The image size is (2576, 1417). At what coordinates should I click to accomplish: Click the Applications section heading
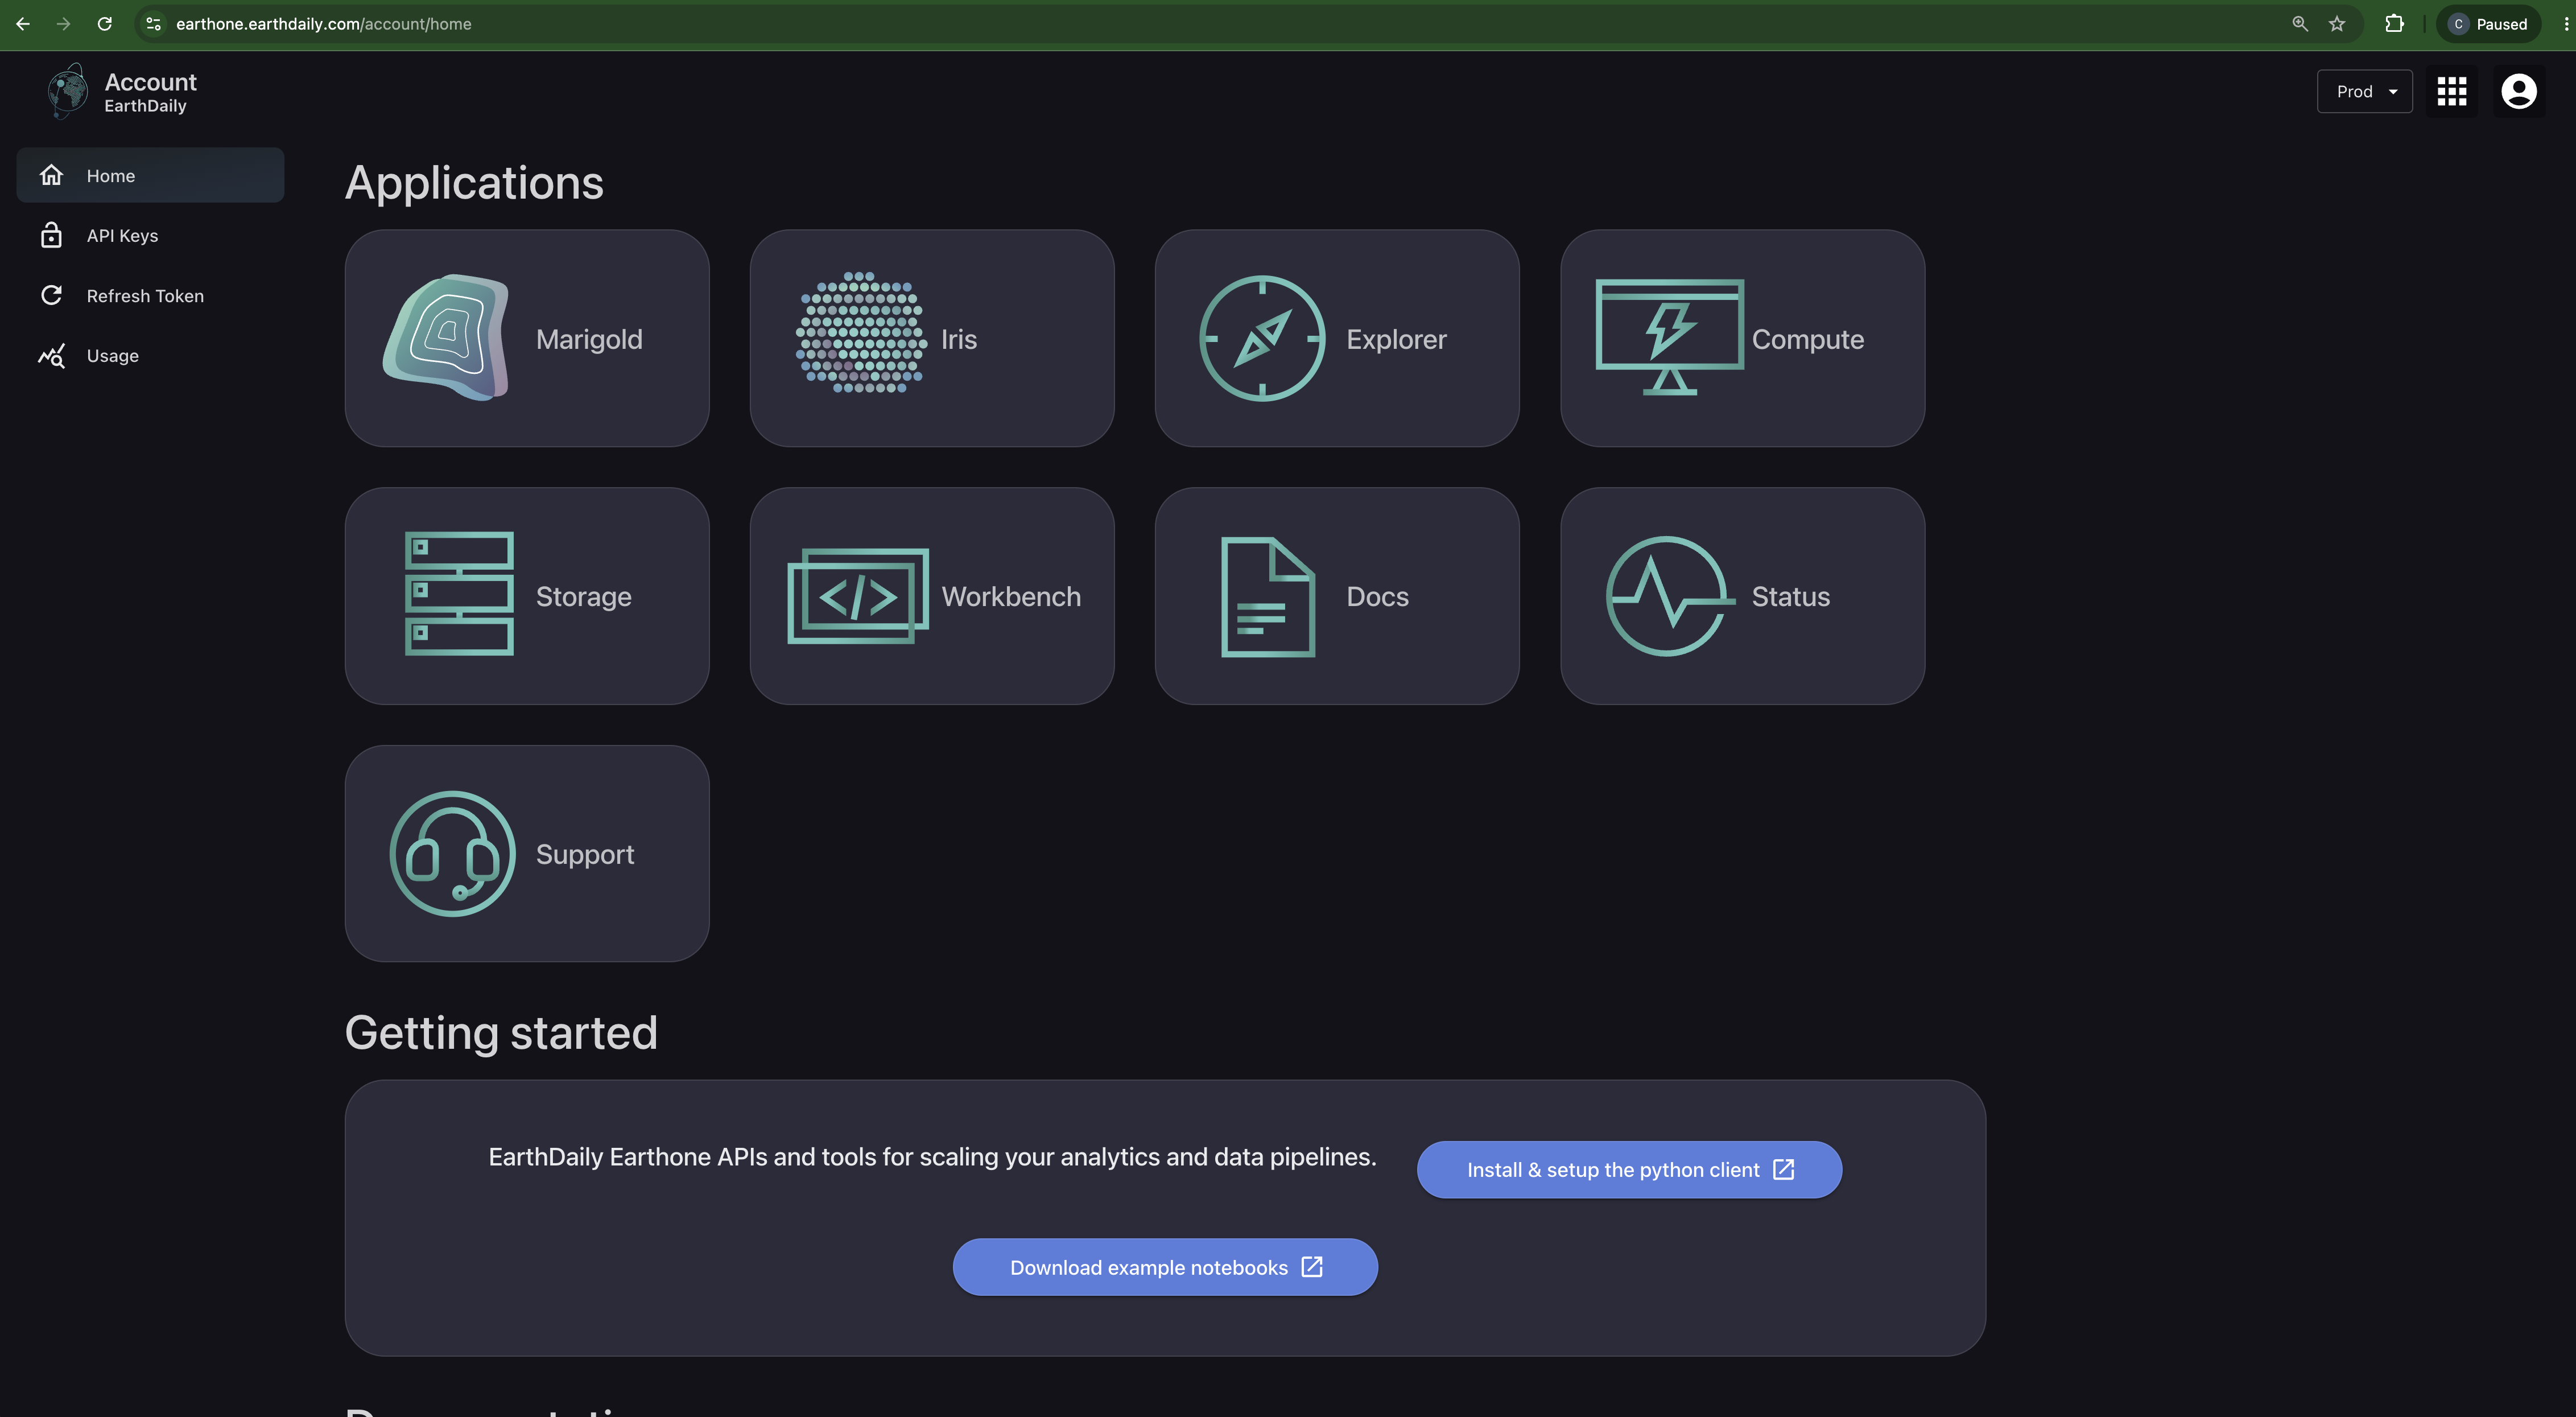pyautogui.click(x=474, y=183)
